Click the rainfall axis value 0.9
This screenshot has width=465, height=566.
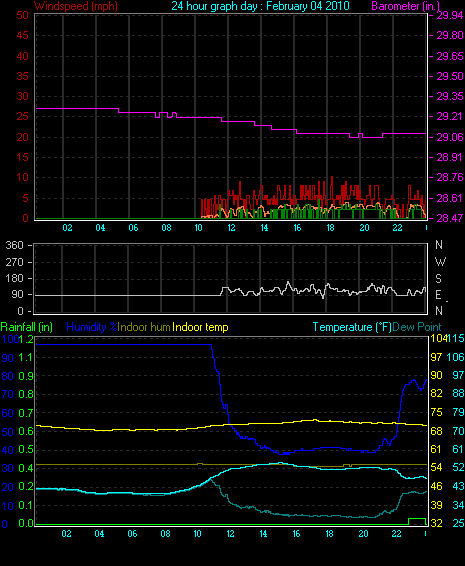point(26,376)
